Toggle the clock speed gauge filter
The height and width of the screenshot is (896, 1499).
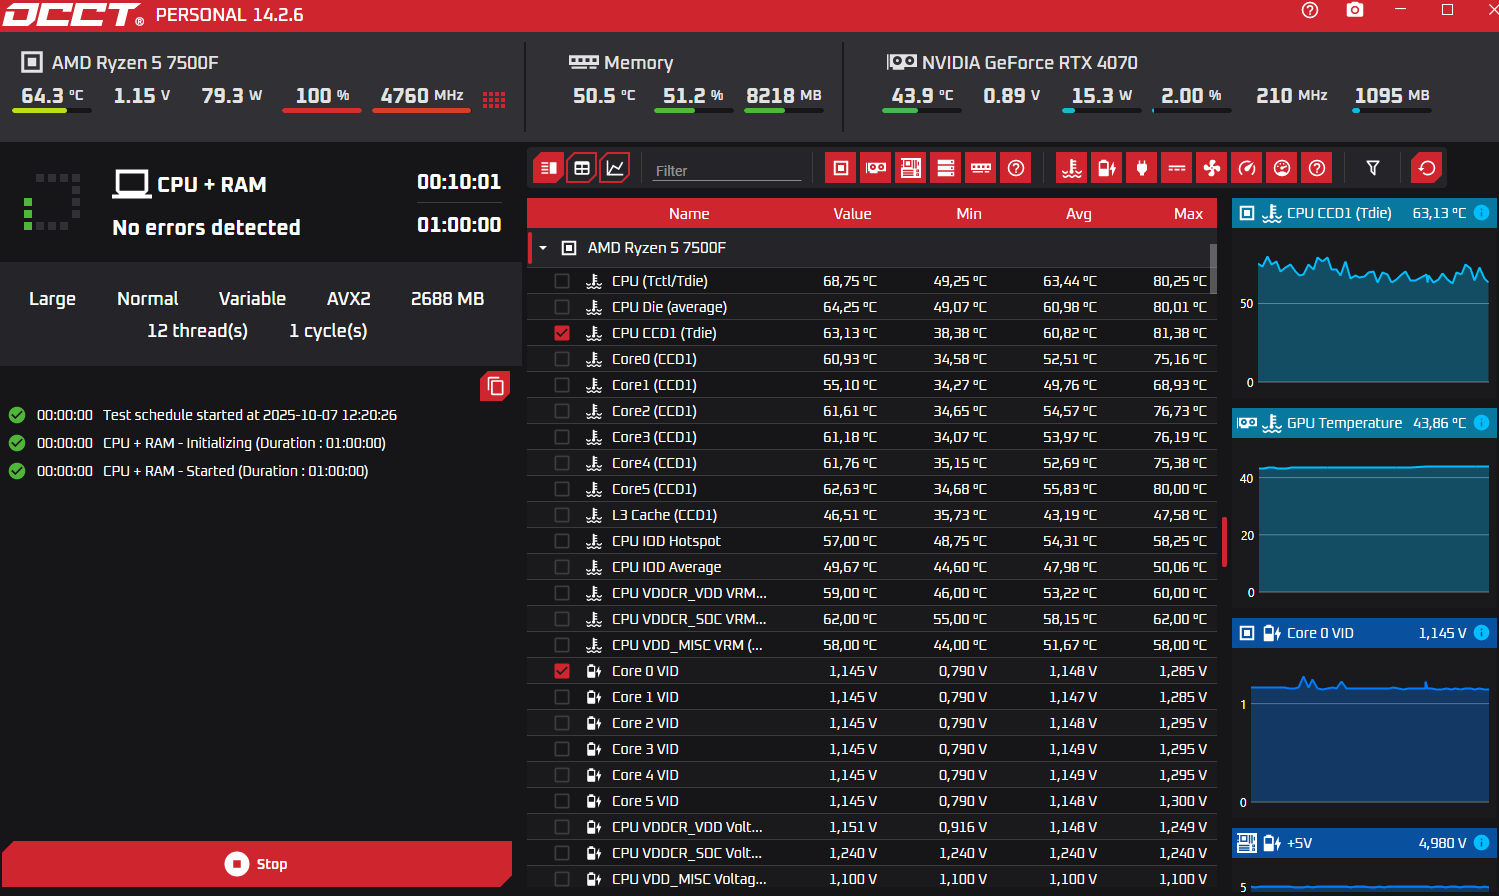1247,168
